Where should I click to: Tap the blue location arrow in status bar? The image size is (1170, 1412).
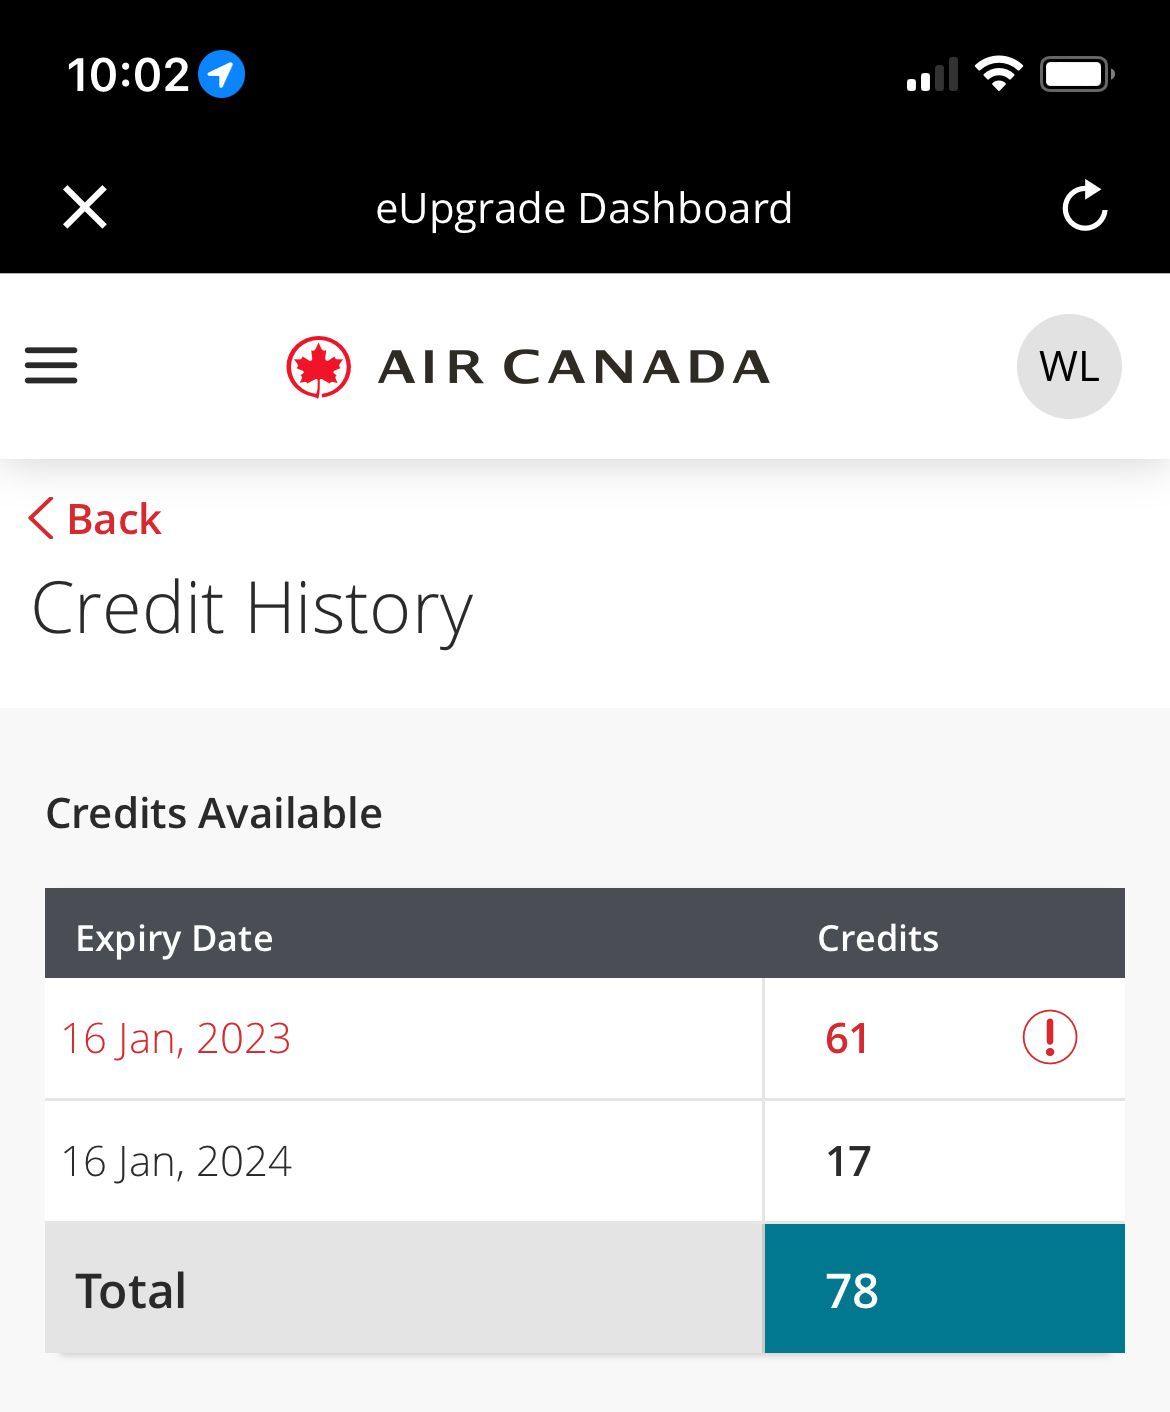pos(221,75)
